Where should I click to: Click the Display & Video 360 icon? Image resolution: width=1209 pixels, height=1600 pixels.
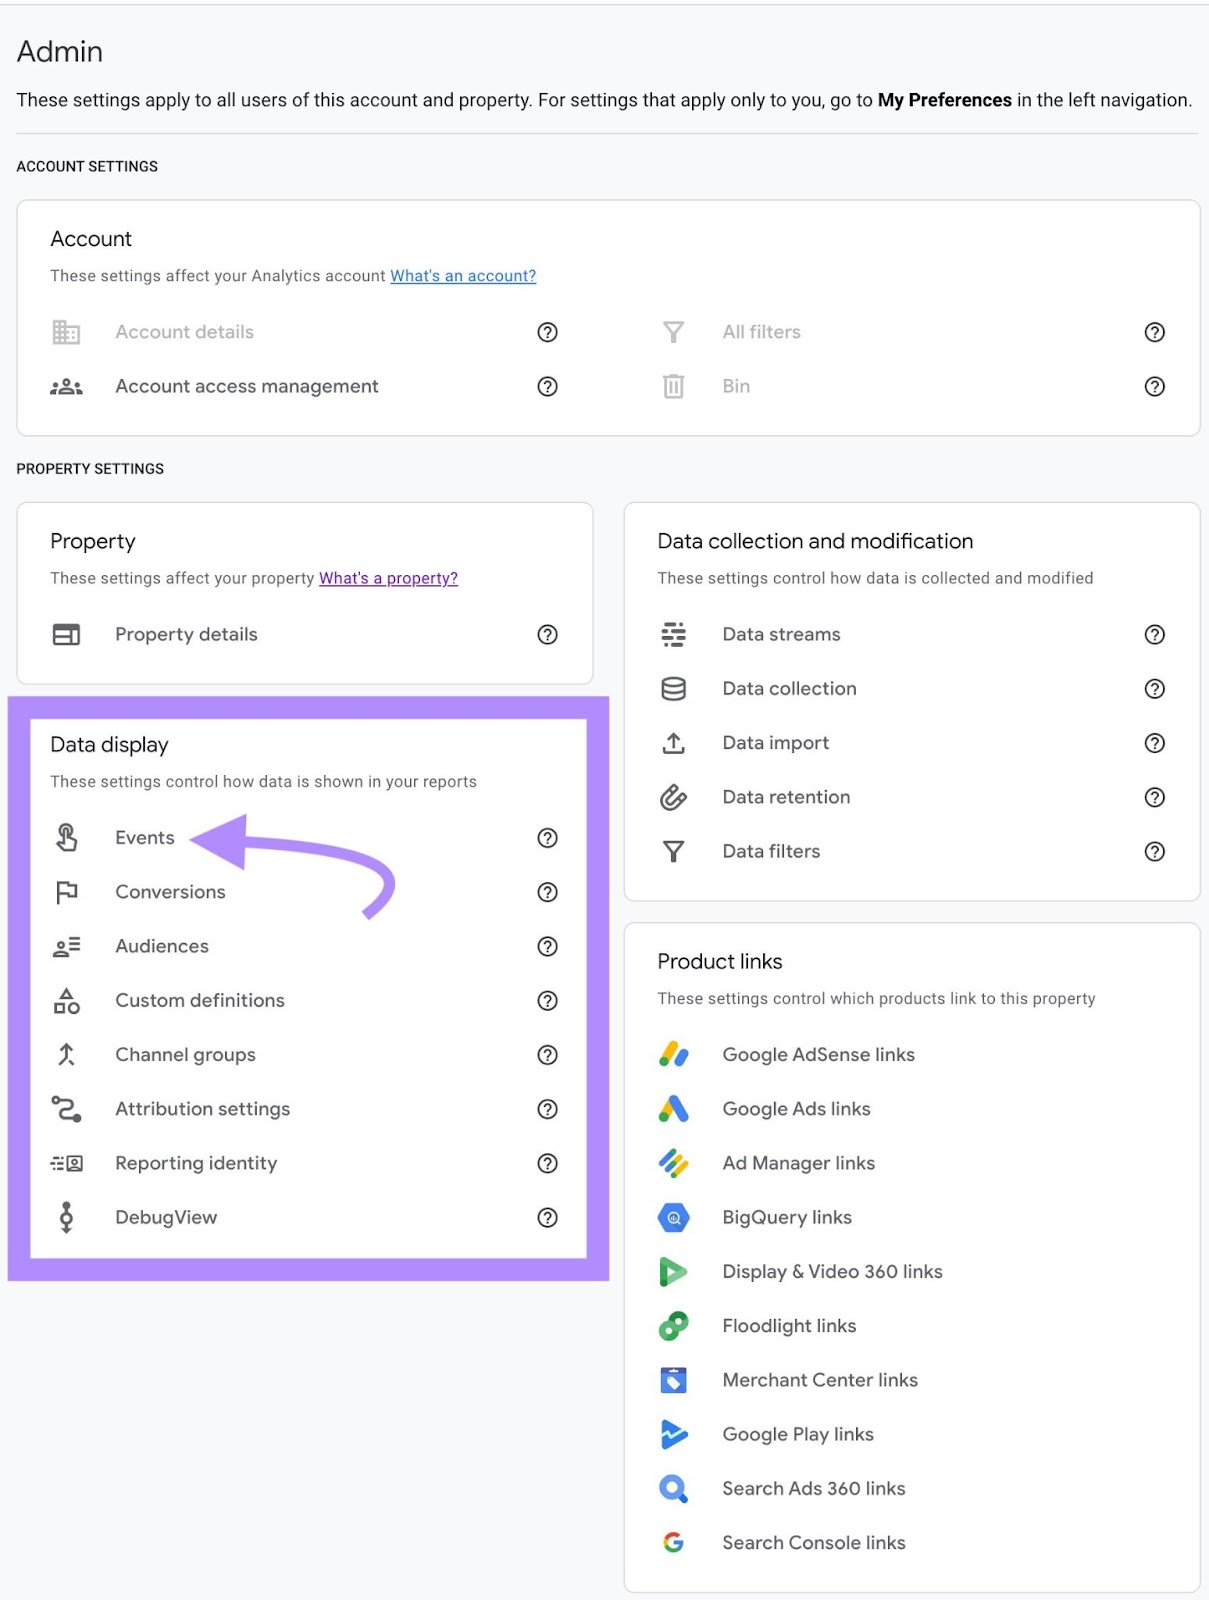(674, 1271)
